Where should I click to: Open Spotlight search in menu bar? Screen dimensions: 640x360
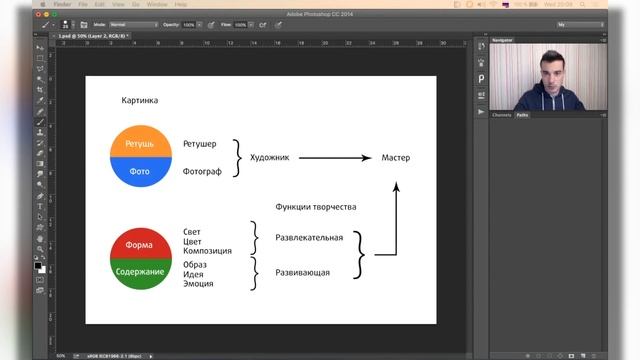[582, 4]
